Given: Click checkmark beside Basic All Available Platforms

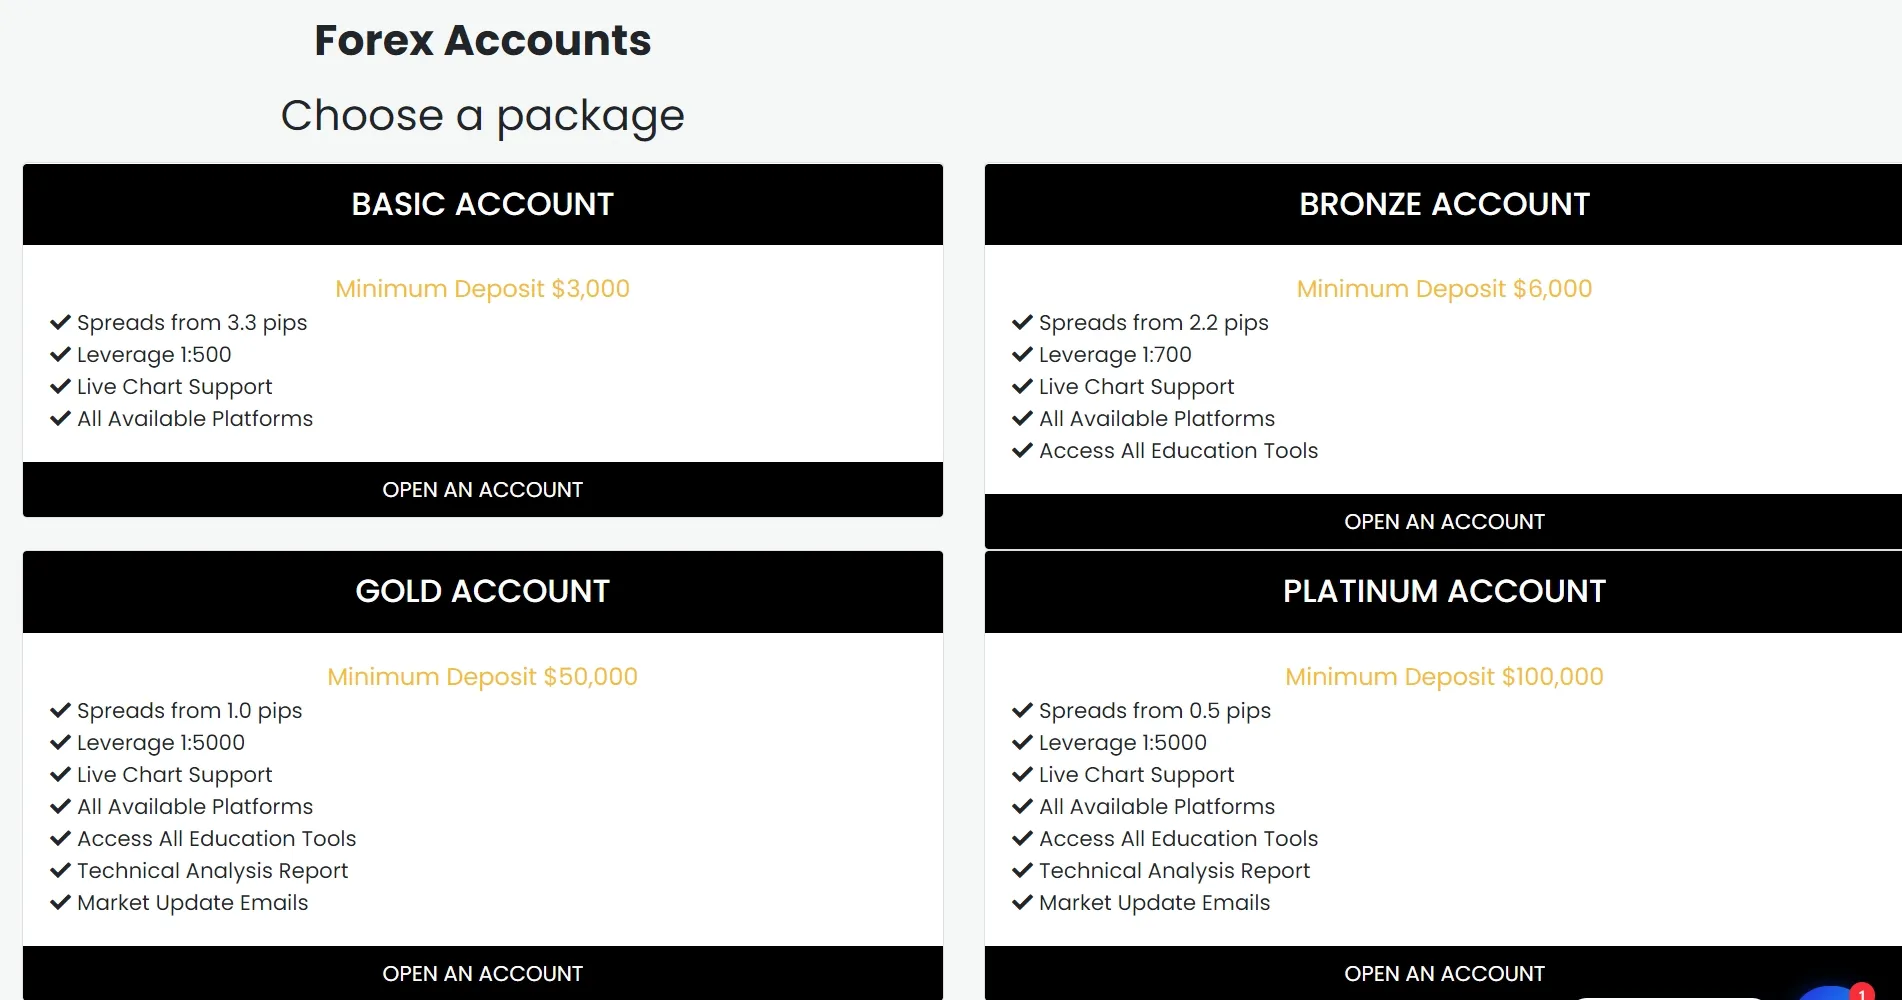Looking at the screenshot, I should (60, 418).
